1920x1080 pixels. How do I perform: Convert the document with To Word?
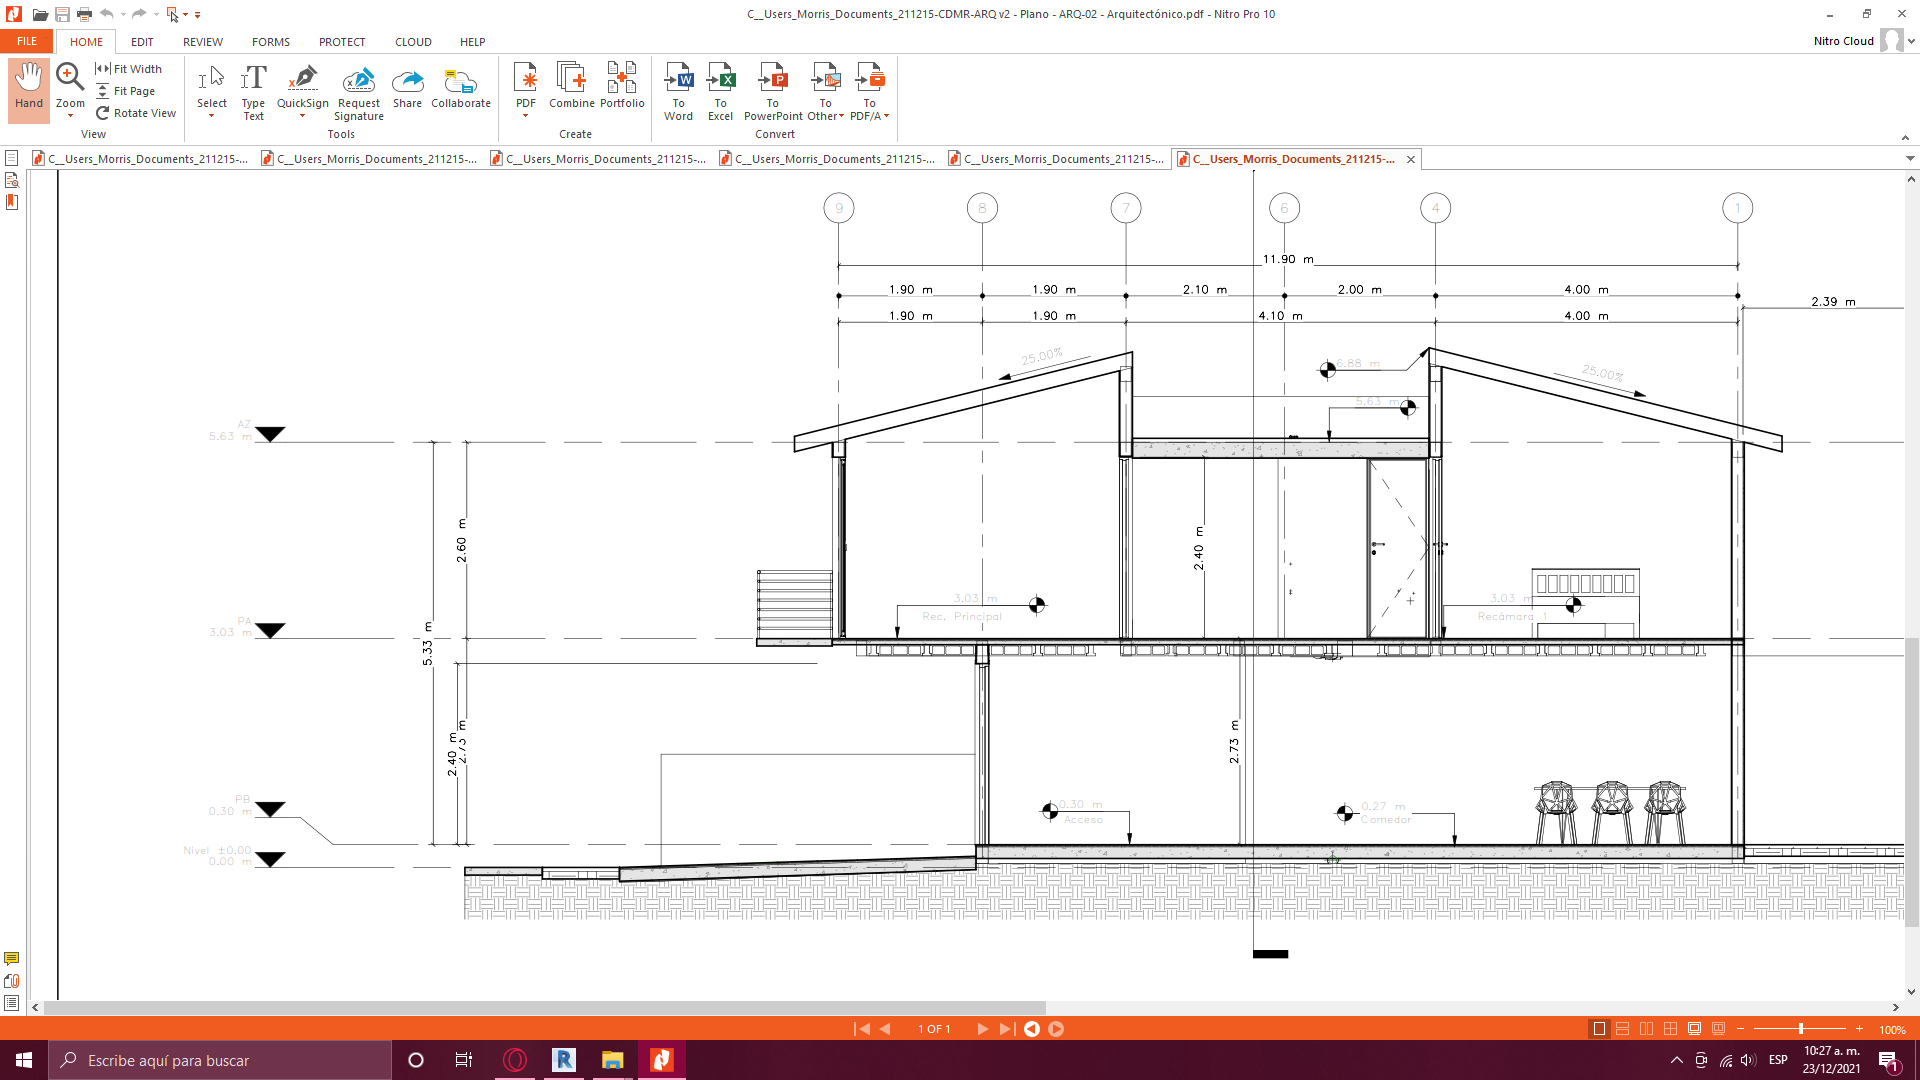pos(679,90)
